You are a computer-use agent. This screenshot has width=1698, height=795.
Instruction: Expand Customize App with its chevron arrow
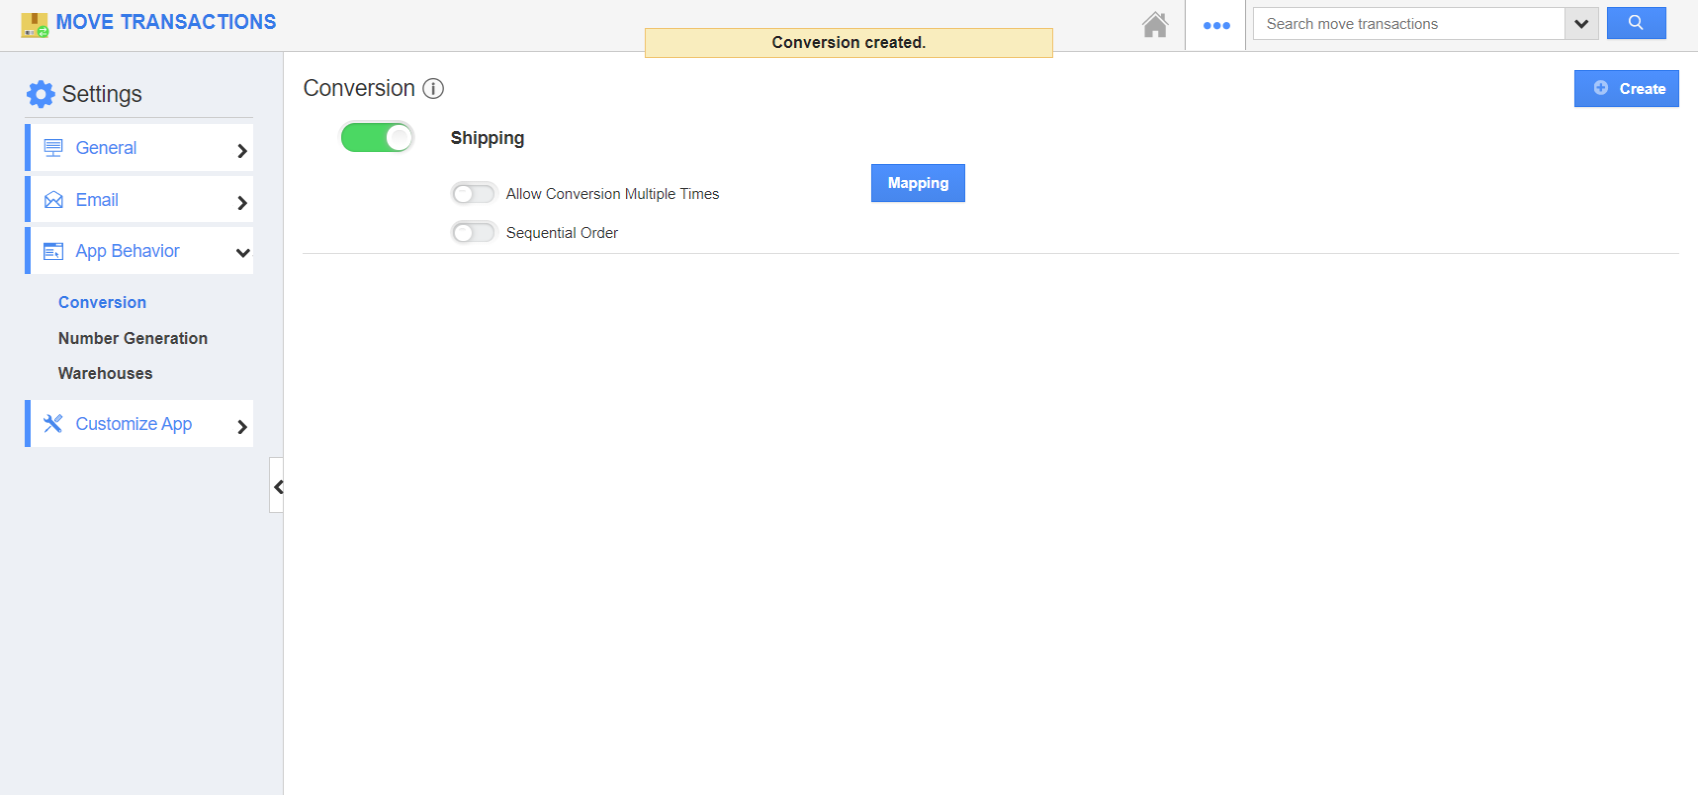[241, 426]
